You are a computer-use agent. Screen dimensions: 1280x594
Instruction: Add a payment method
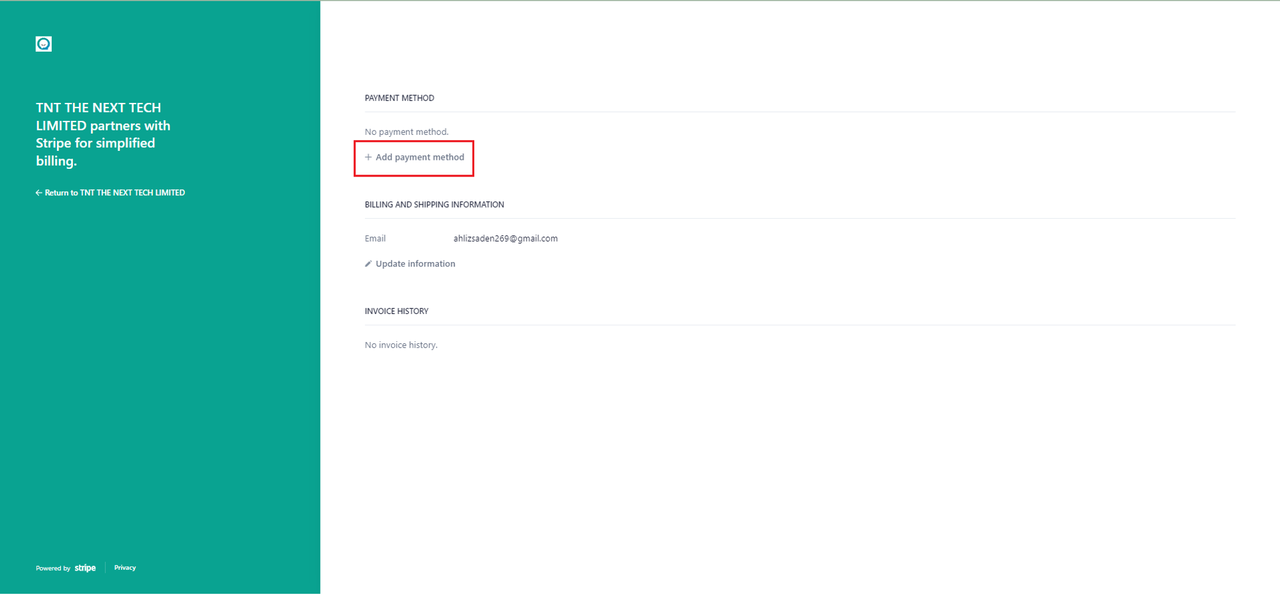click(x=419, y=158)
